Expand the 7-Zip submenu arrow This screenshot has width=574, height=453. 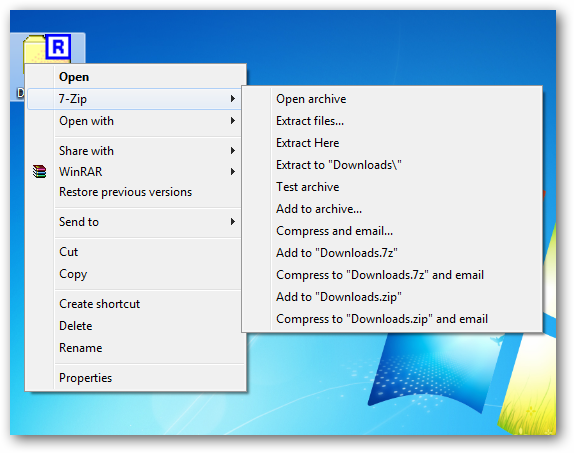(x=232, y=99)
